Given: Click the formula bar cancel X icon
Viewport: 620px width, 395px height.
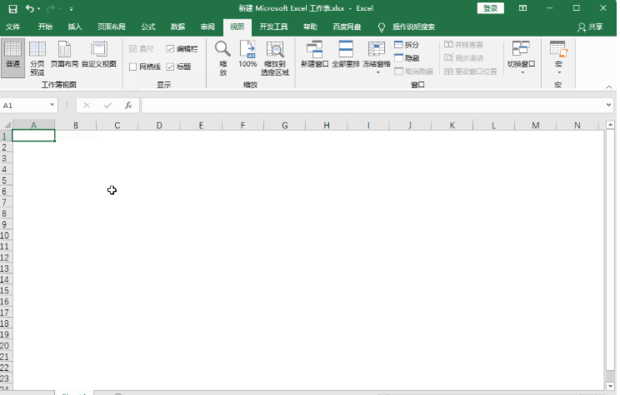Looking at the screenshot, I should [87, 105].
